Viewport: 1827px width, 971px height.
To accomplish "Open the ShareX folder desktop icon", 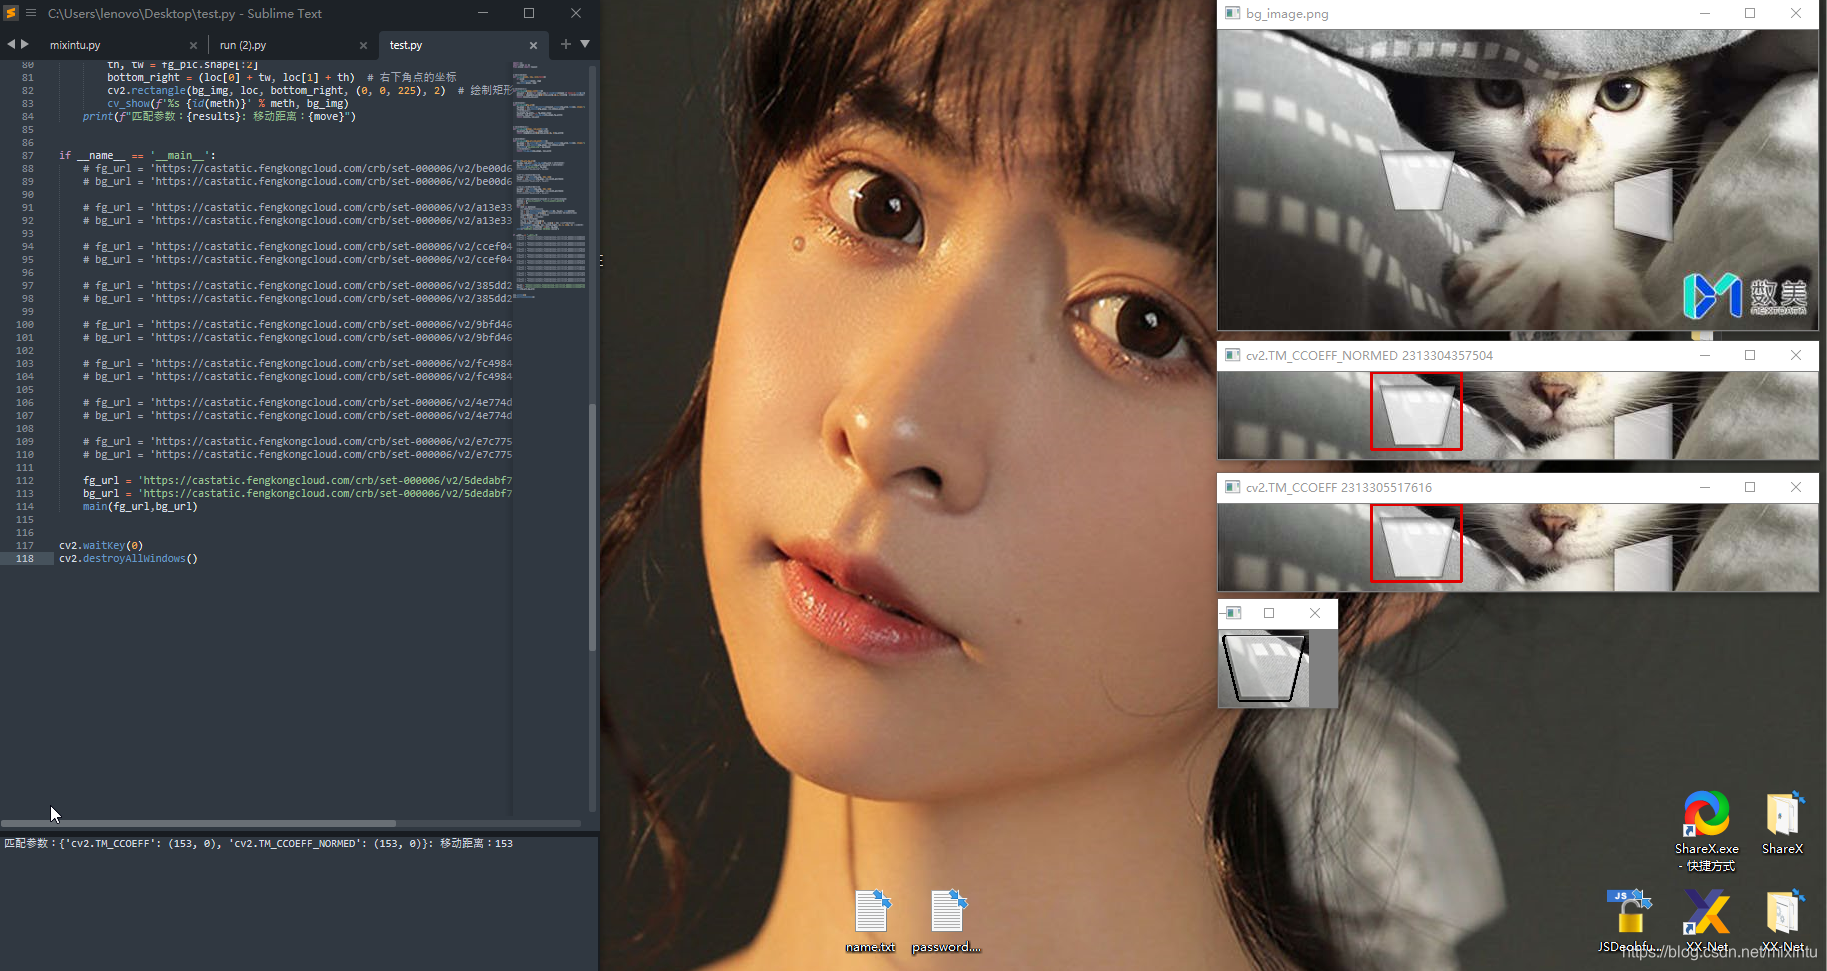I will 1783,823.
